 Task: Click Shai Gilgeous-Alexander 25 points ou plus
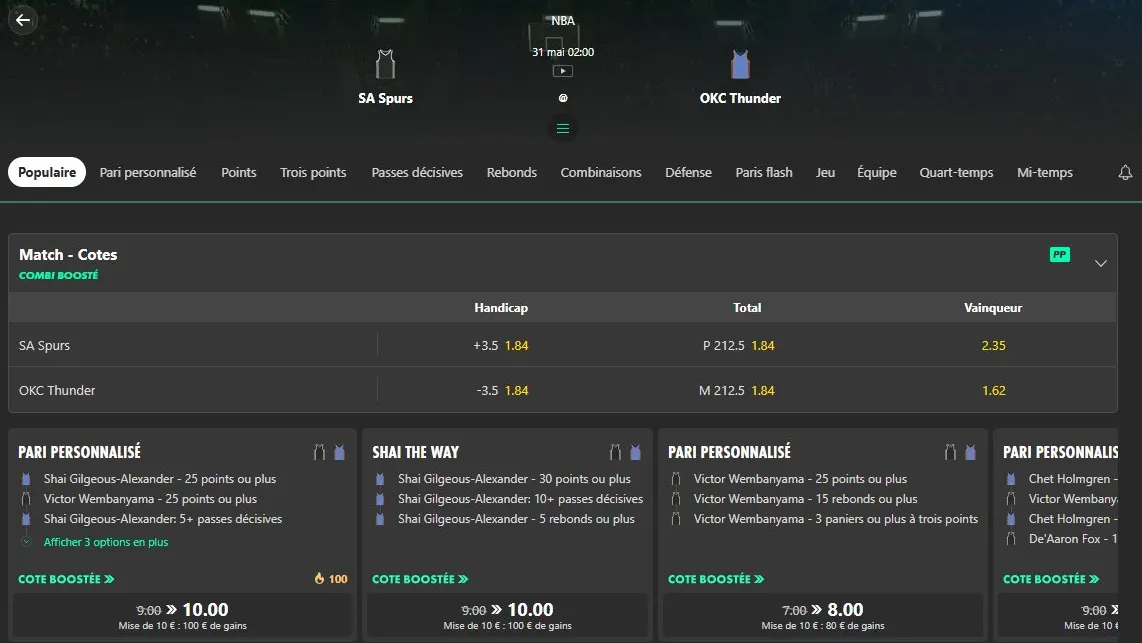pyautogui.click(x=160, y=479)
